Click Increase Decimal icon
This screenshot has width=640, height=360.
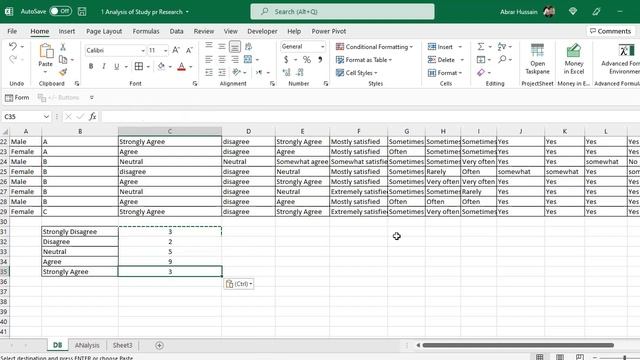coord(287,73)
